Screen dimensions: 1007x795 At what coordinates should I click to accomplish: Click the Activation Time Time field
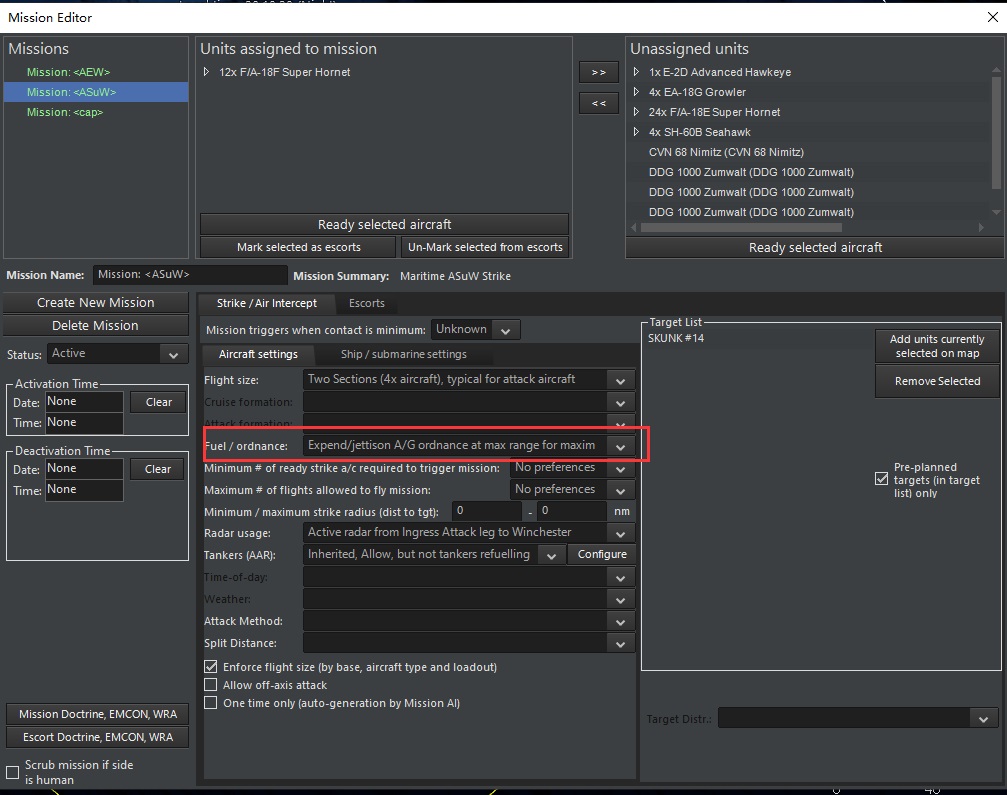click(x=84, y=423)
